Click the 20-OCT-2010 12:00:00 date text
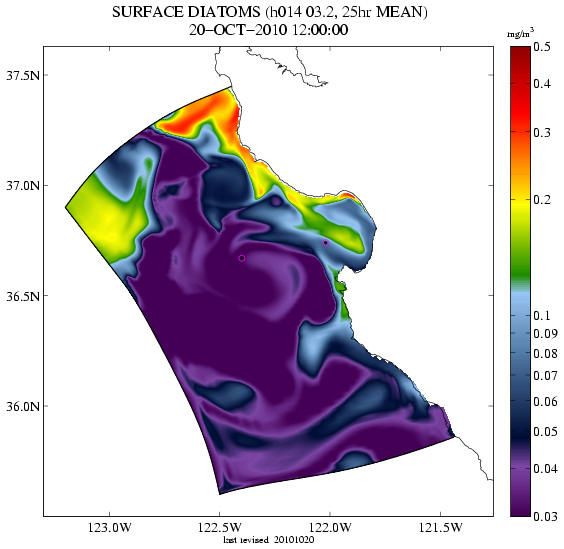The width and height of the screenshot is (564, 549). click(x=269, y=30)
